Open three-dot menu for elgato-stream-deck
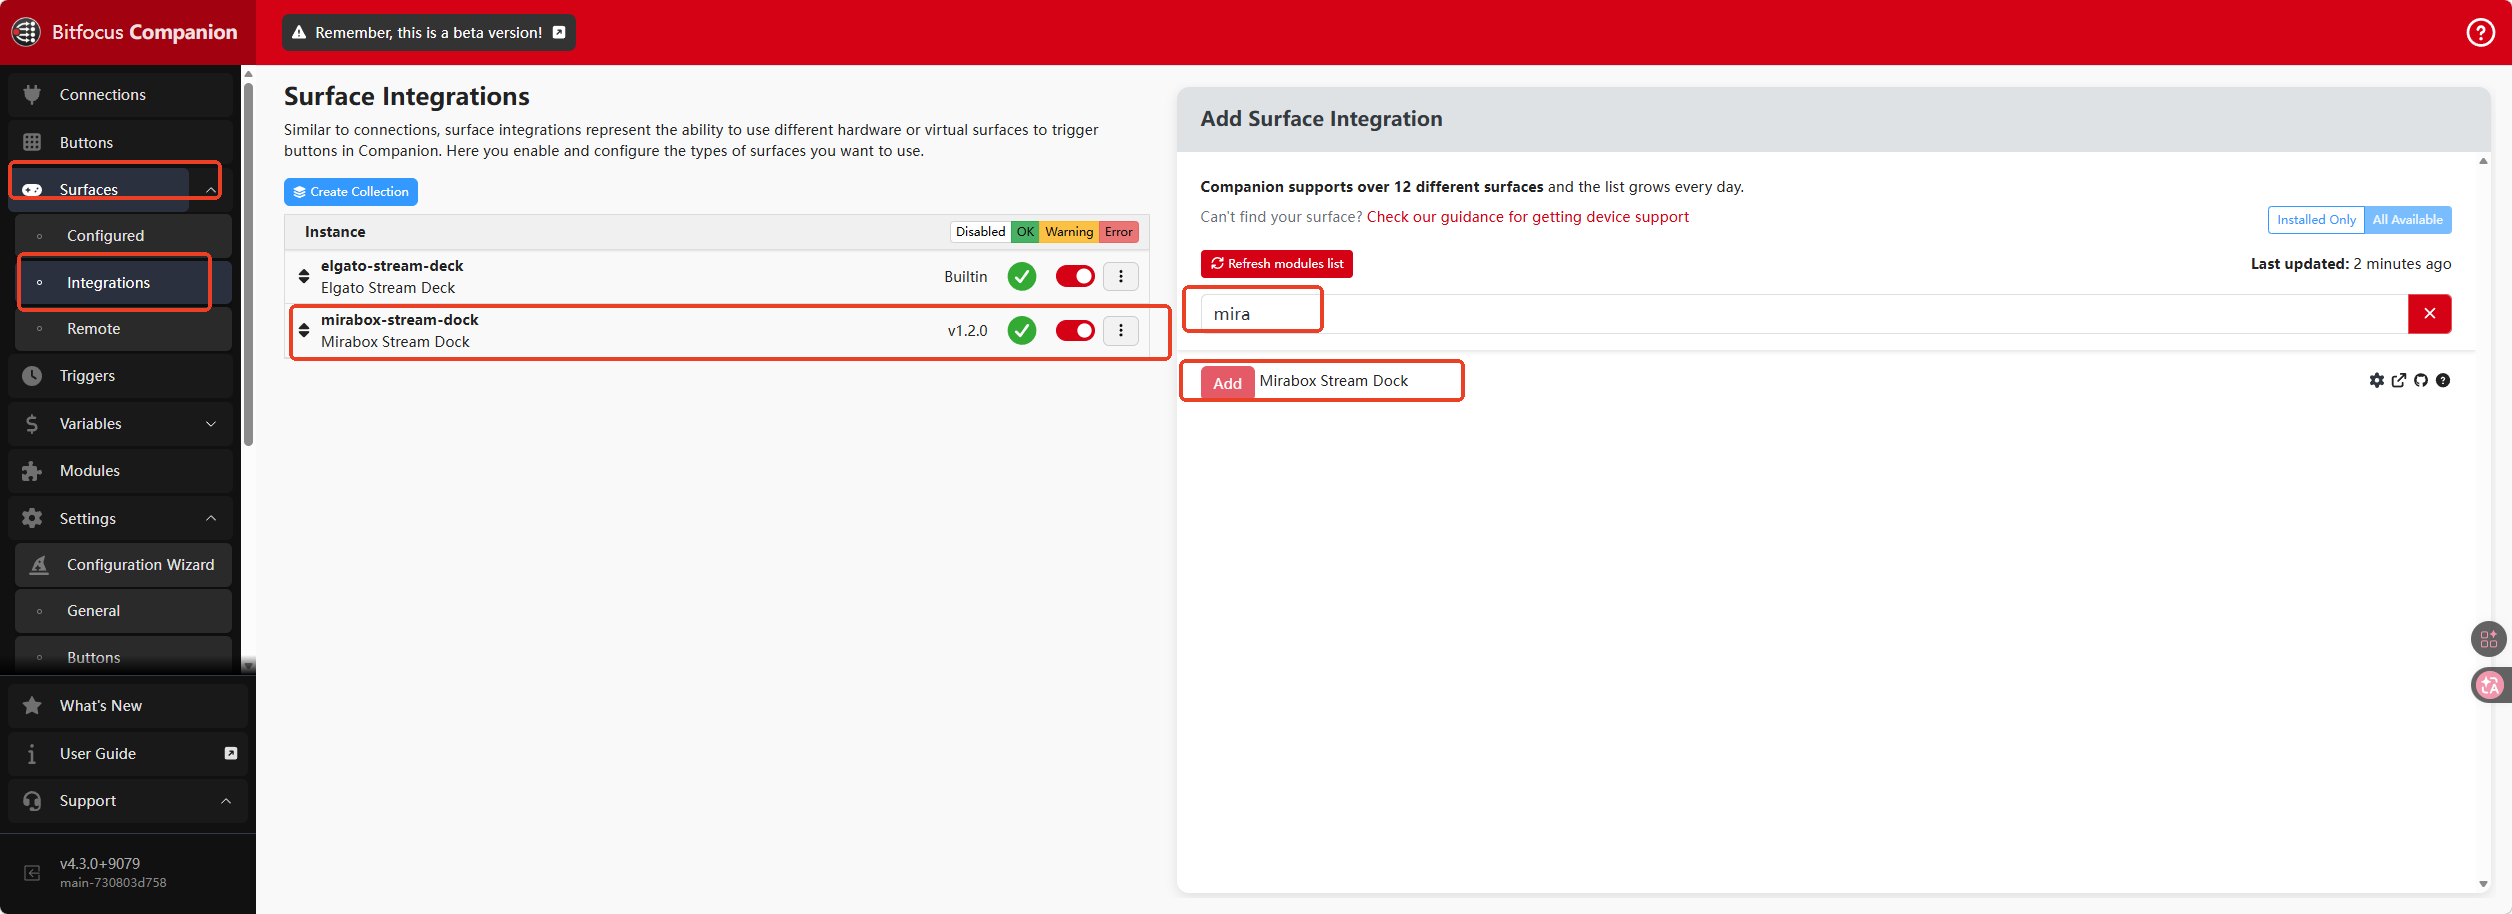Viewport: 2512px width, 914px height. point(1120,277)
